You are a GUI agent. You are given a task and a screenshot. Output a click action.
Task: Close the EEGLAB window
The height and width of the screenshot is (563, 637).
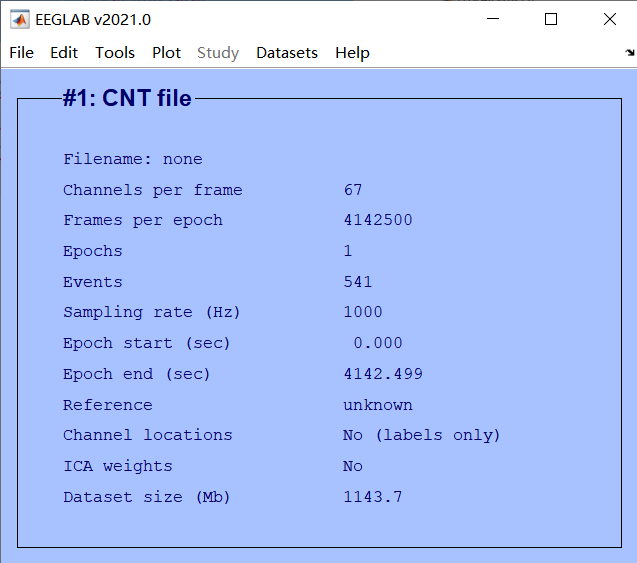click(610, 19)
